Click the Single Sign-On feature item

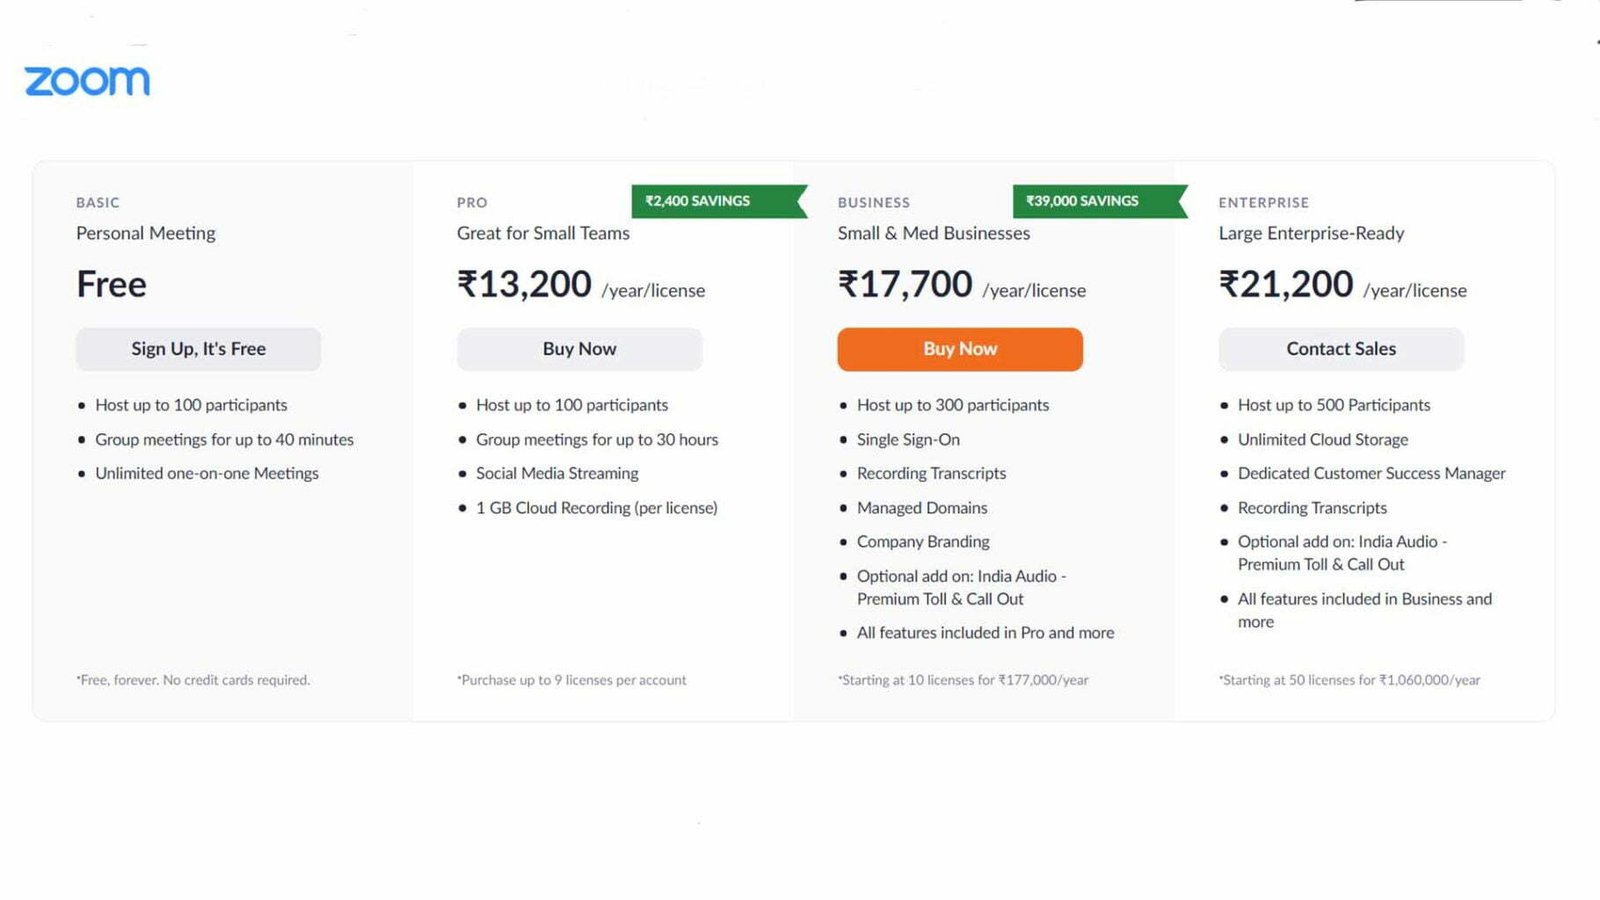tap(908, 440)
